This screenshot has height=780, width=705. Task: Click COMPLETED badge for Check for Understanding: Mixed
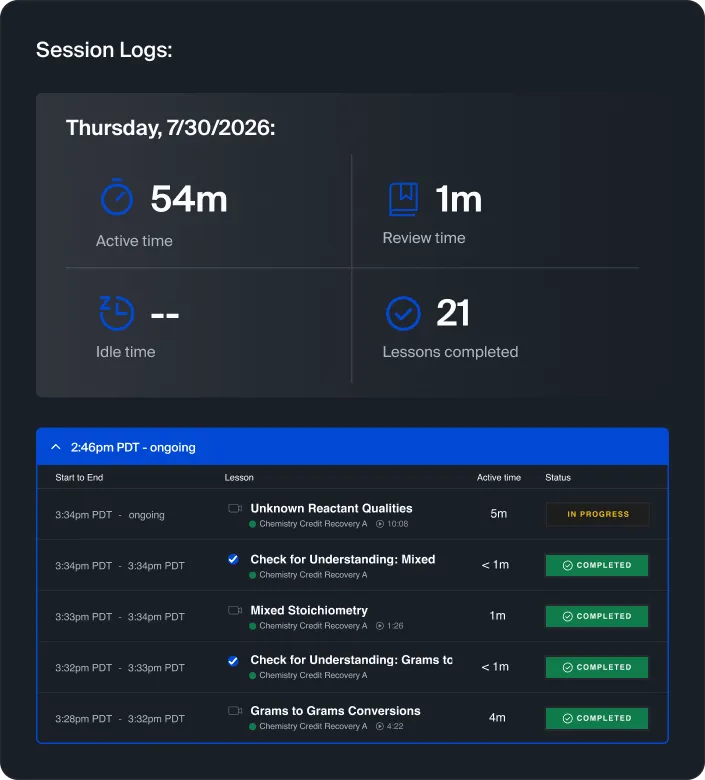[x=597, y=565]
